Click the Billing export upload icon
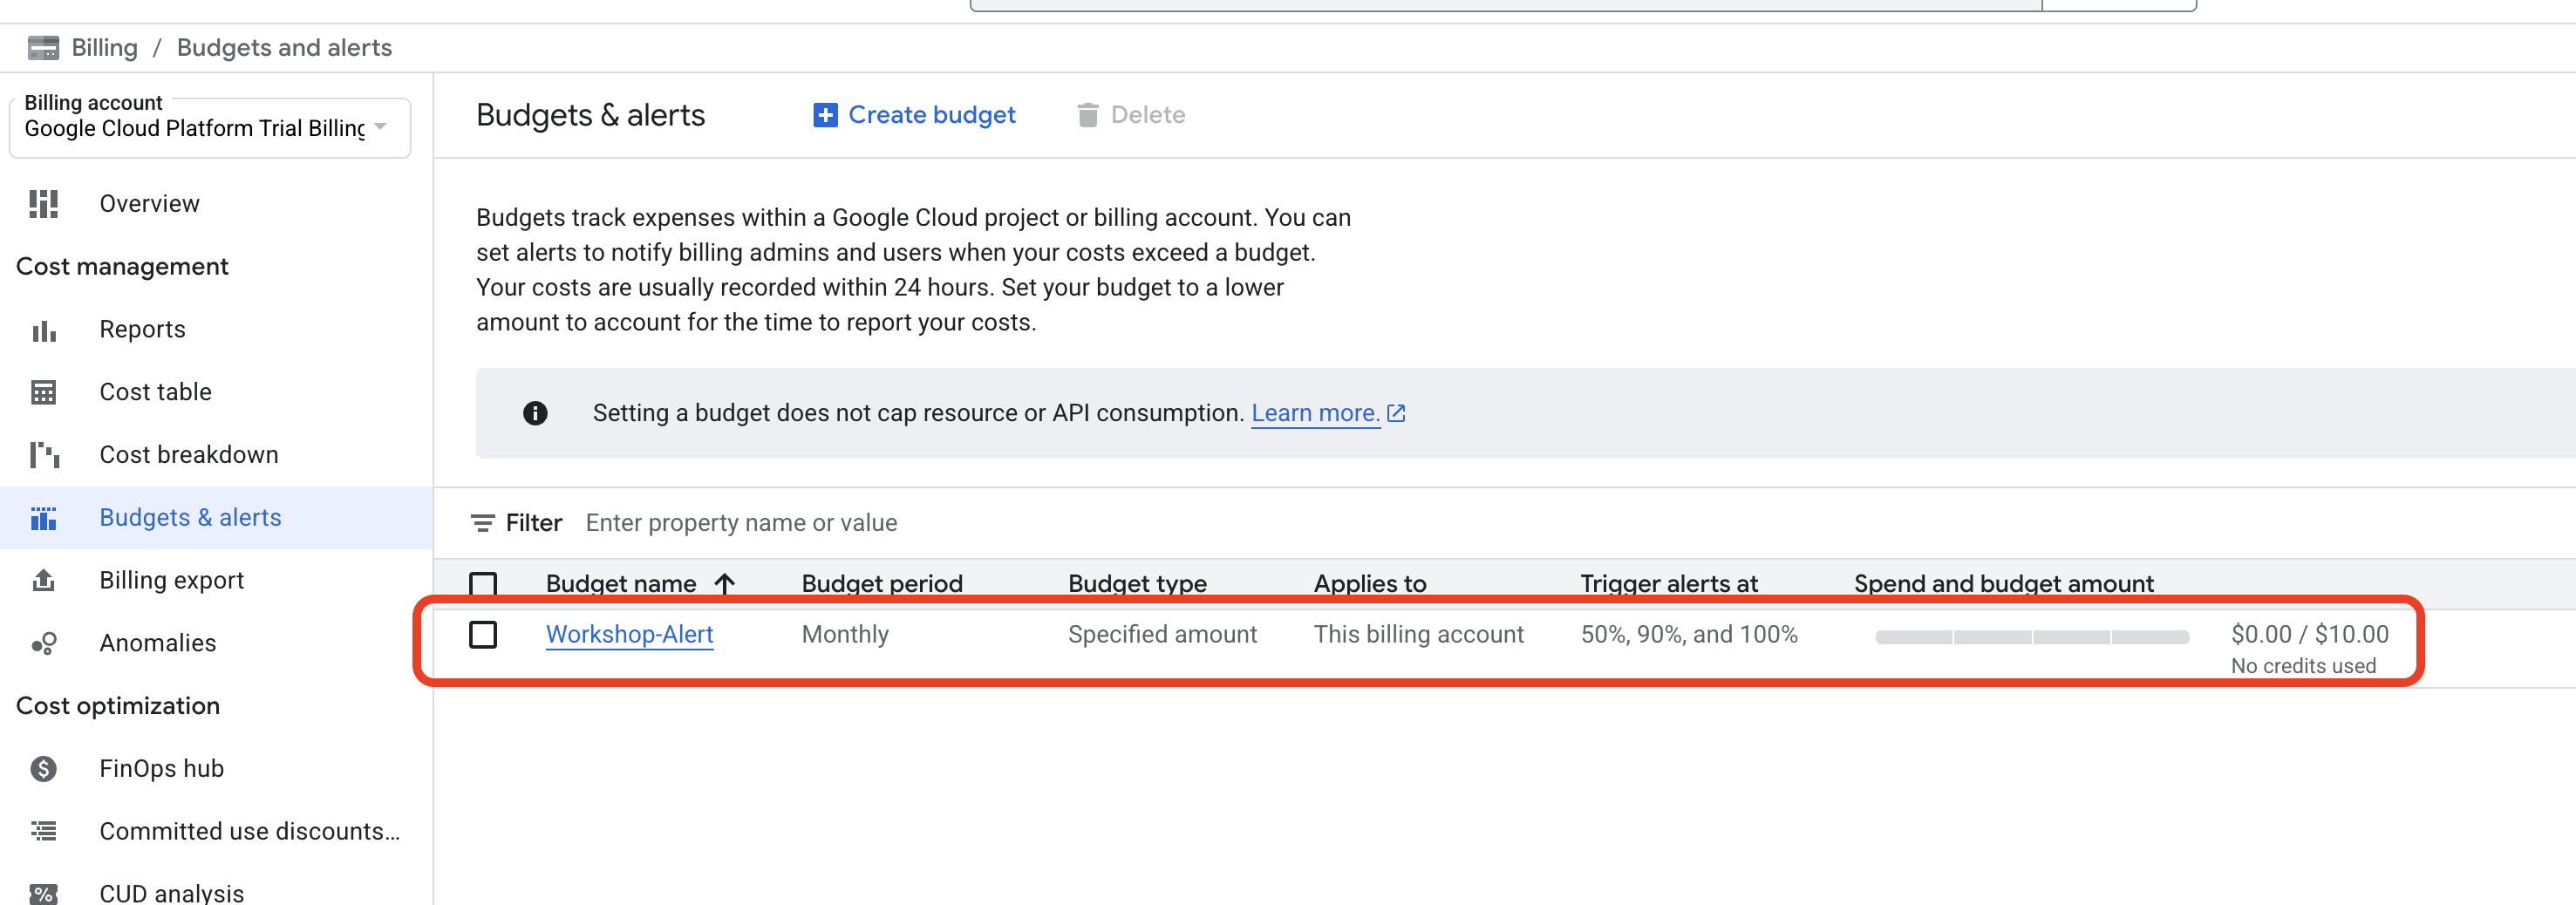Viewport: 2576px width, 905px height. pos(44,580)
